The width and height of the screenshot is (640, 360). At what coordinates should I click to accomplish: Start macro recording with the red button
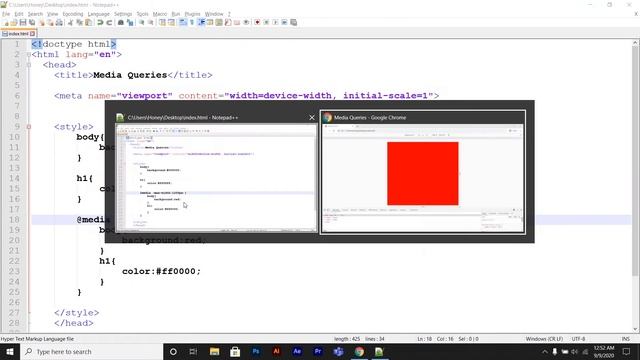(x=257, y=22)
